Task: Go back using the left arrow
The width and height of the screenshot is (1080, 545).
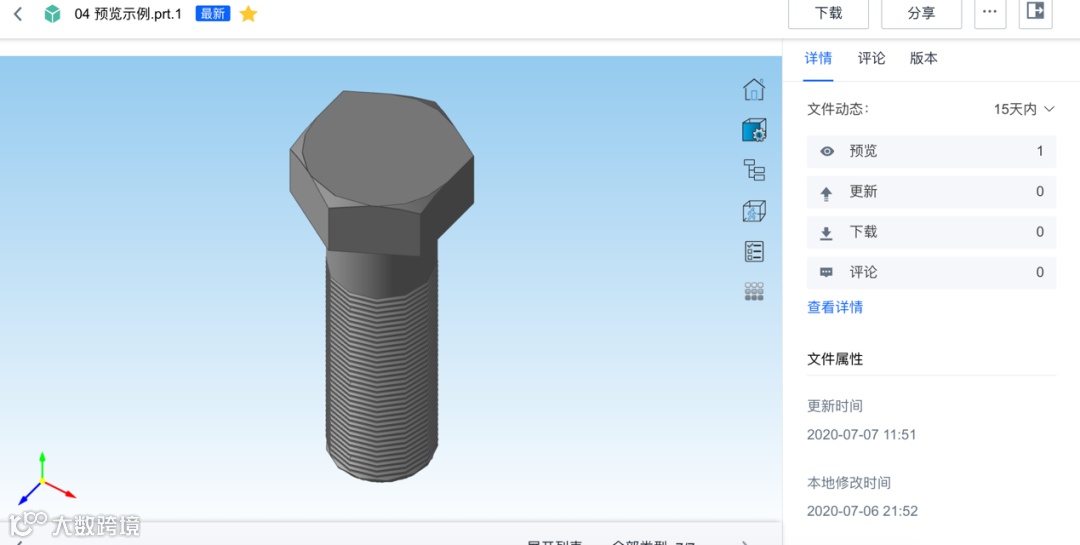Action: click(18, 14)
